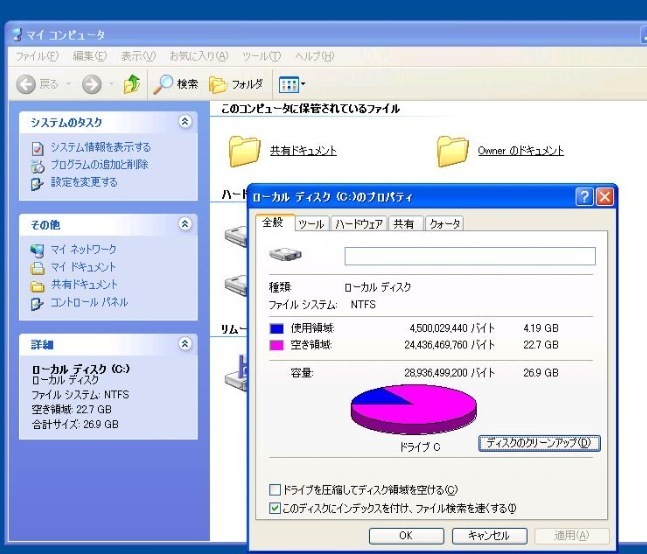The height and width of the screenshot is (554, 647).
Task: Open the File (ファイル) menu
Action: pyautogui.click(x=36, y=56)
